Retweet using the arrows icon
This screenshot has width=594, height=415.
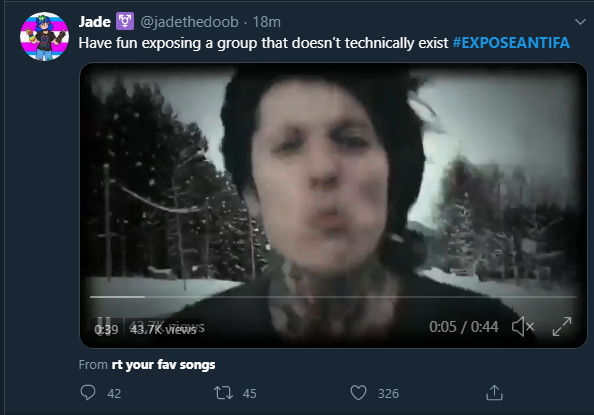click(x=224, y=393)
